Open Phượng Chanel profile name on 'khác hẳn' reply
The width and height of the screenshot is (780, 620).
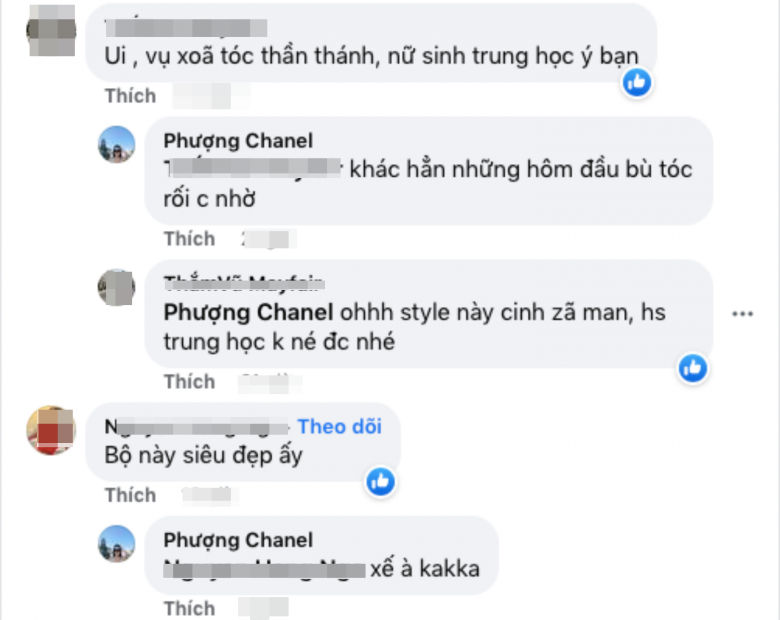coord(238,141)
